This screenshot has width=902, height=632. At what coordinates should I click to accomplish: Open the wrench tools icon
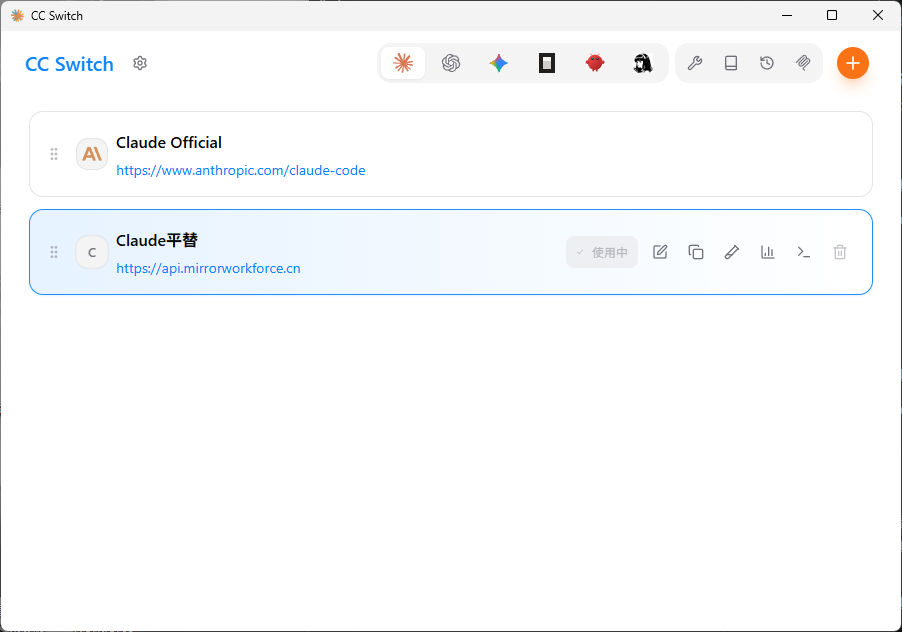click(695, 63)
